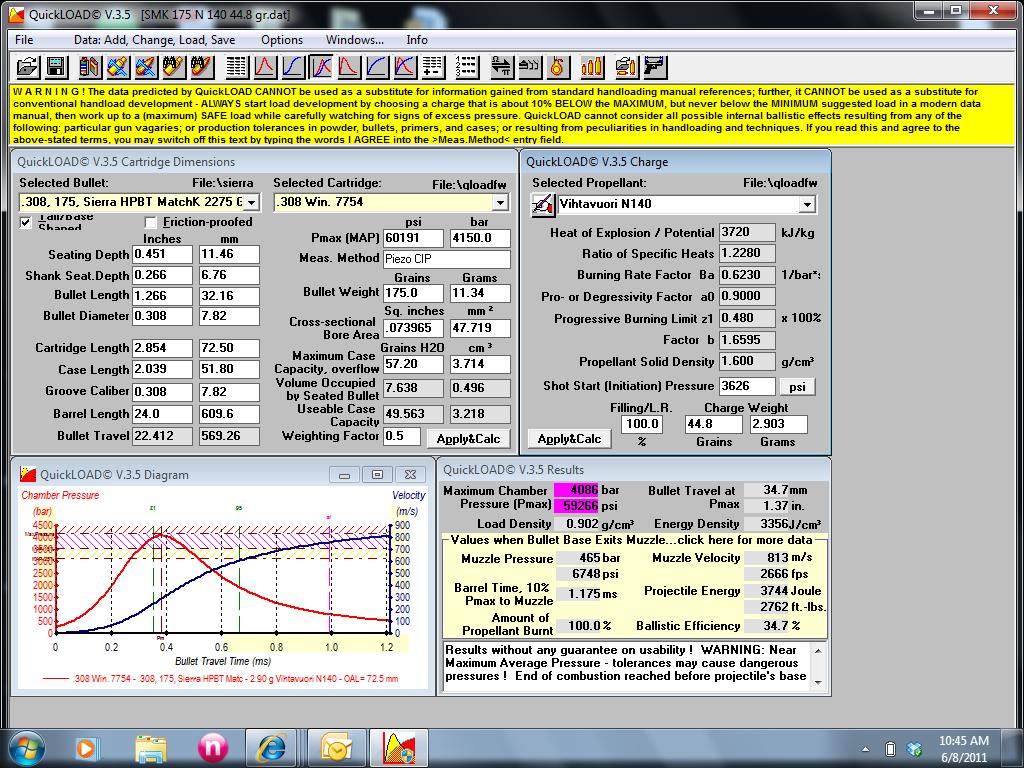
Task: Click the first binoculars search toolbar icon
Action: click(x=174, y=67)
